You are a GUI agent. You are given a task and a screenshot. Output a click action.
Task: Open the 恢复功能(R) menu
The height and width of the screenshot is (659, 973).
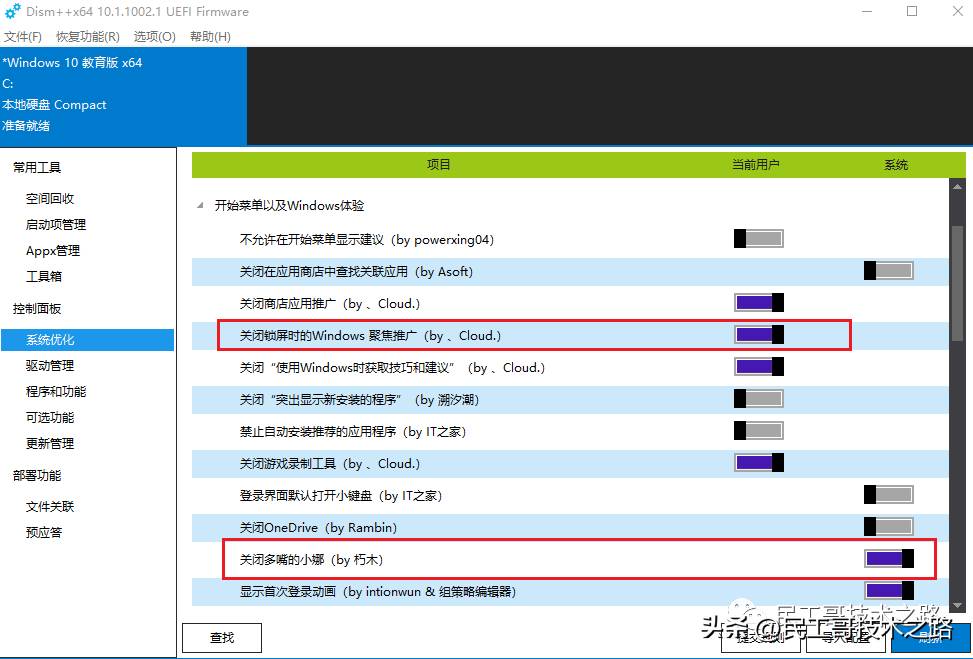(87, 37)
